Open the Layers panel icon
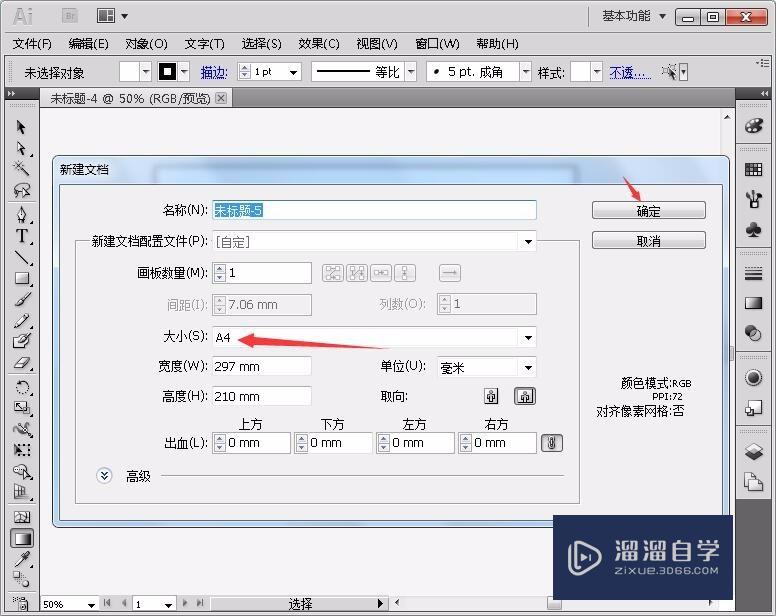The width and height of the screenshot is (776, 616). (x=753, y=452)
